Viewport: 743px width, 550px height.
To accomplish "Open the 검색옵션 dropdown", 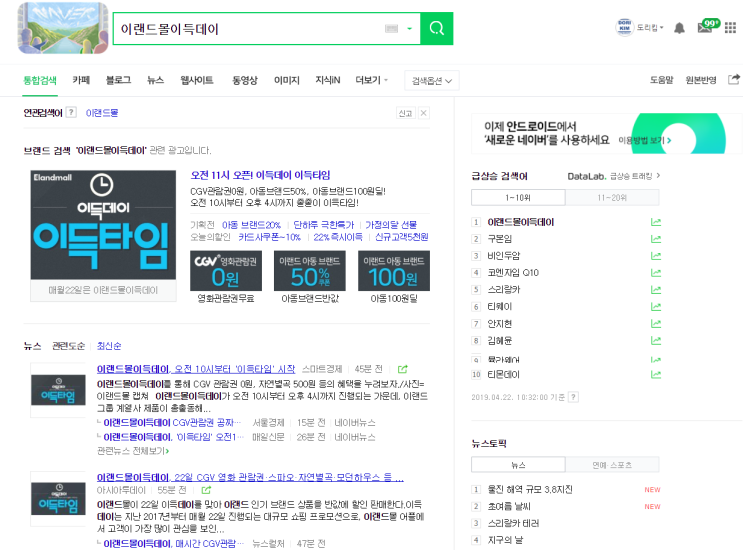I will tap(432, 81).
